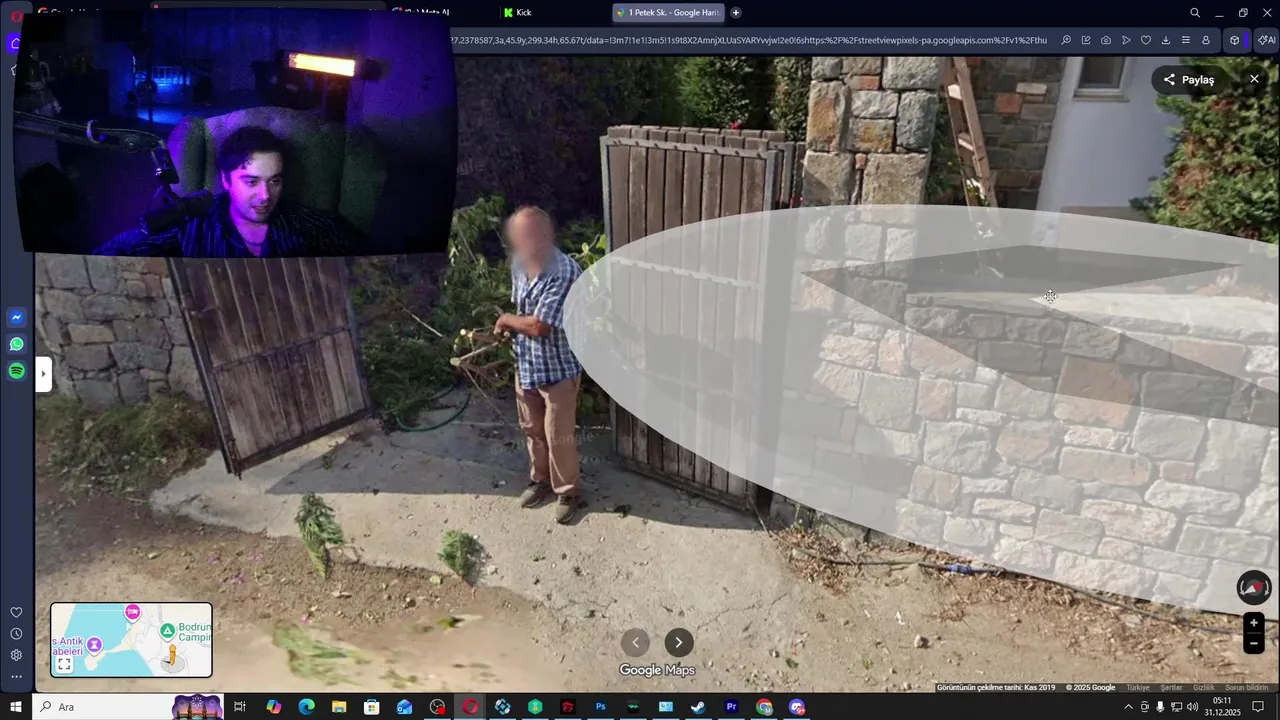1280x720 pixels.
Task: Click the send flow arrow icon
Action: pos(1126,40)
